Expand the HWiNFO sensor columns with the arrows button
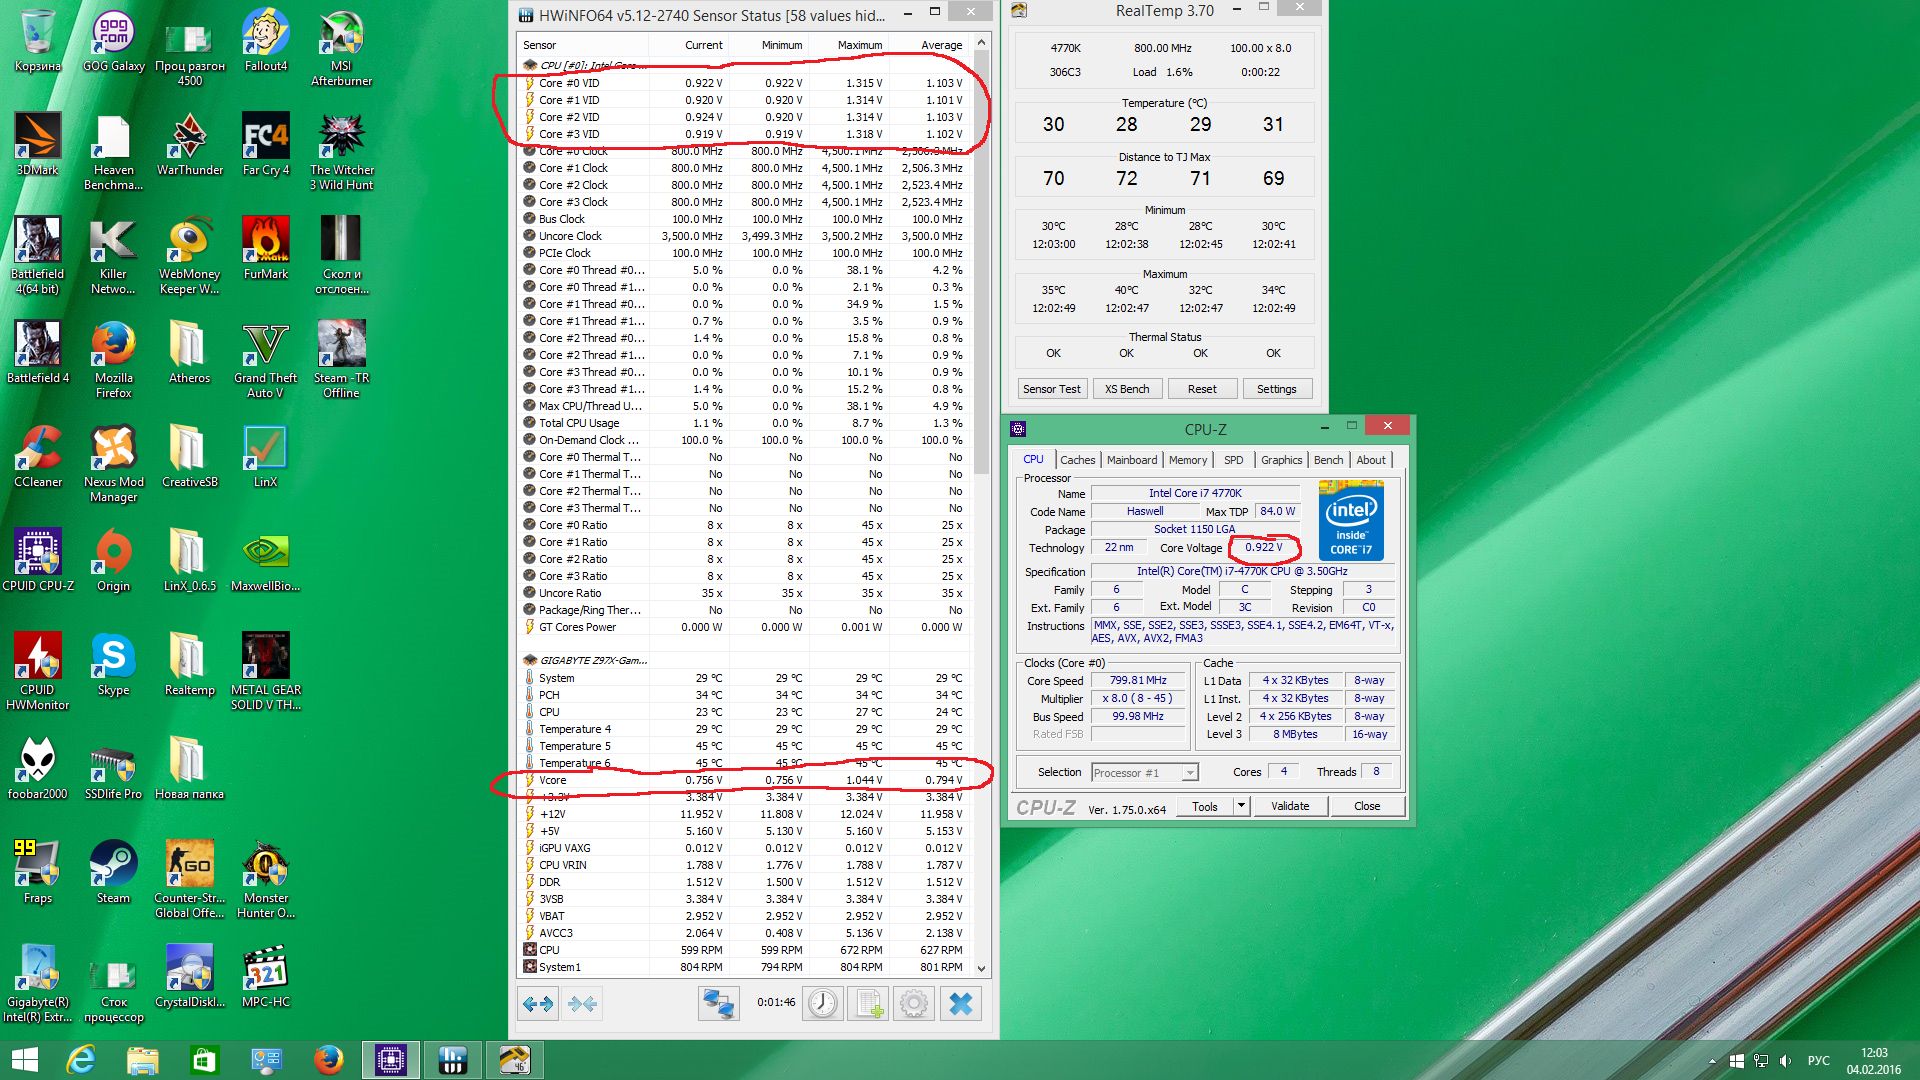The width and height of the screenshot is (1920, 1080). tap(538, 1004)
